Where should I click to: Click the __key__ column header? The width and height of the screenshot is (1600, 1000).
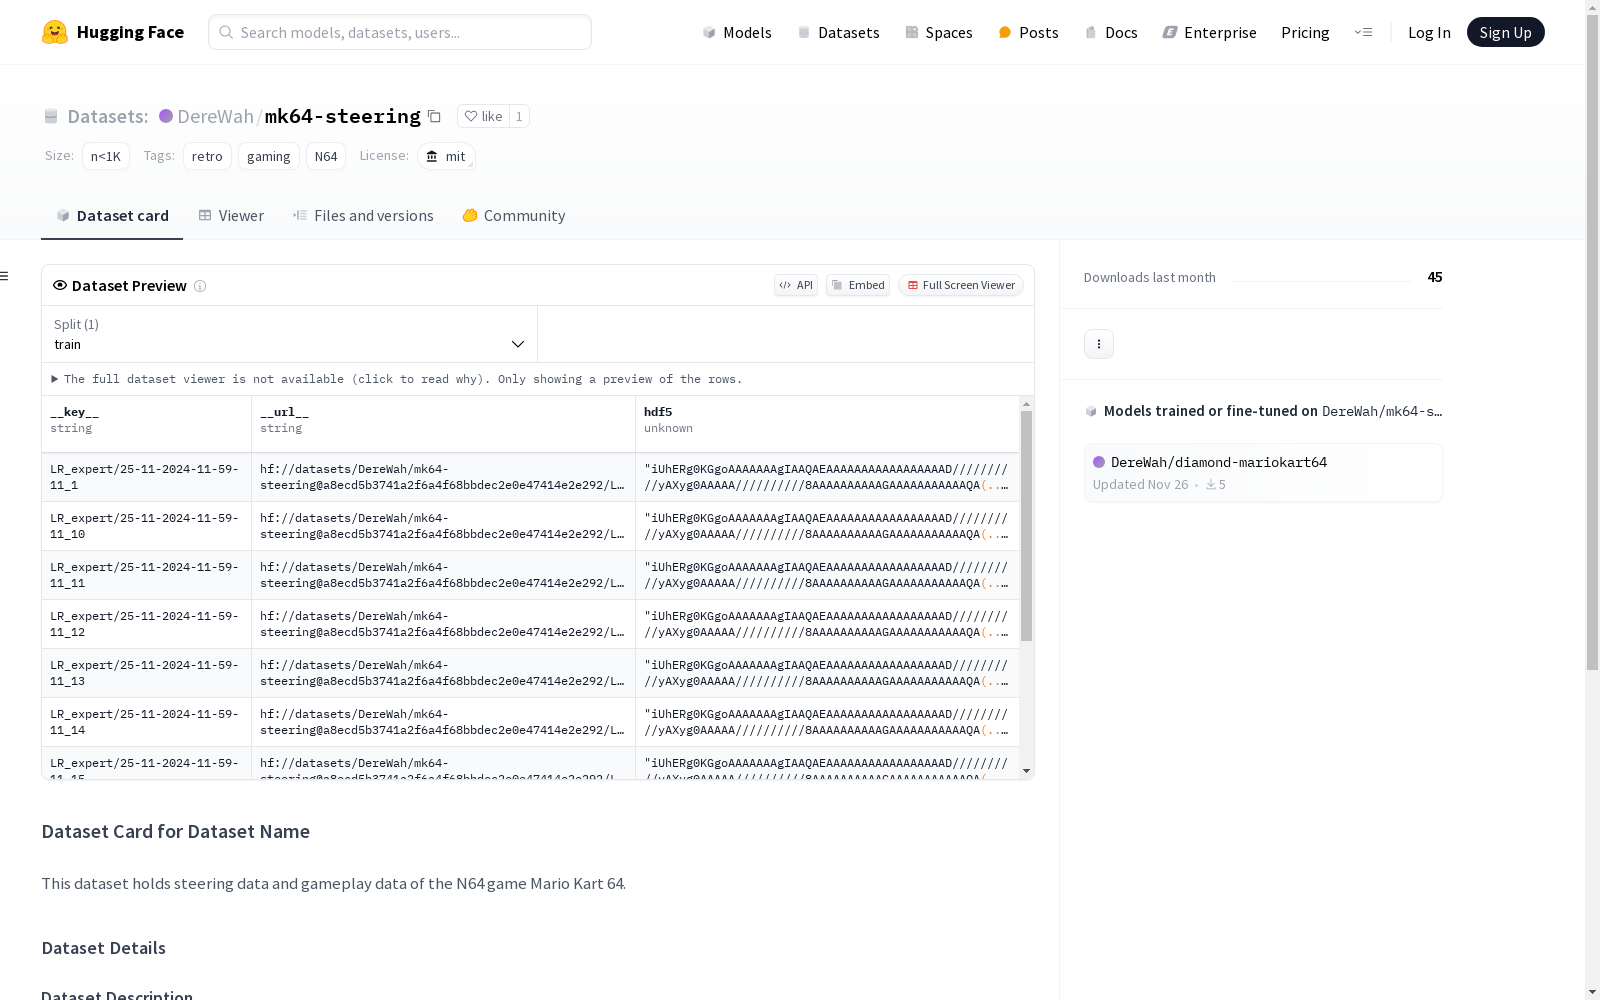click(x=146, y=424)
